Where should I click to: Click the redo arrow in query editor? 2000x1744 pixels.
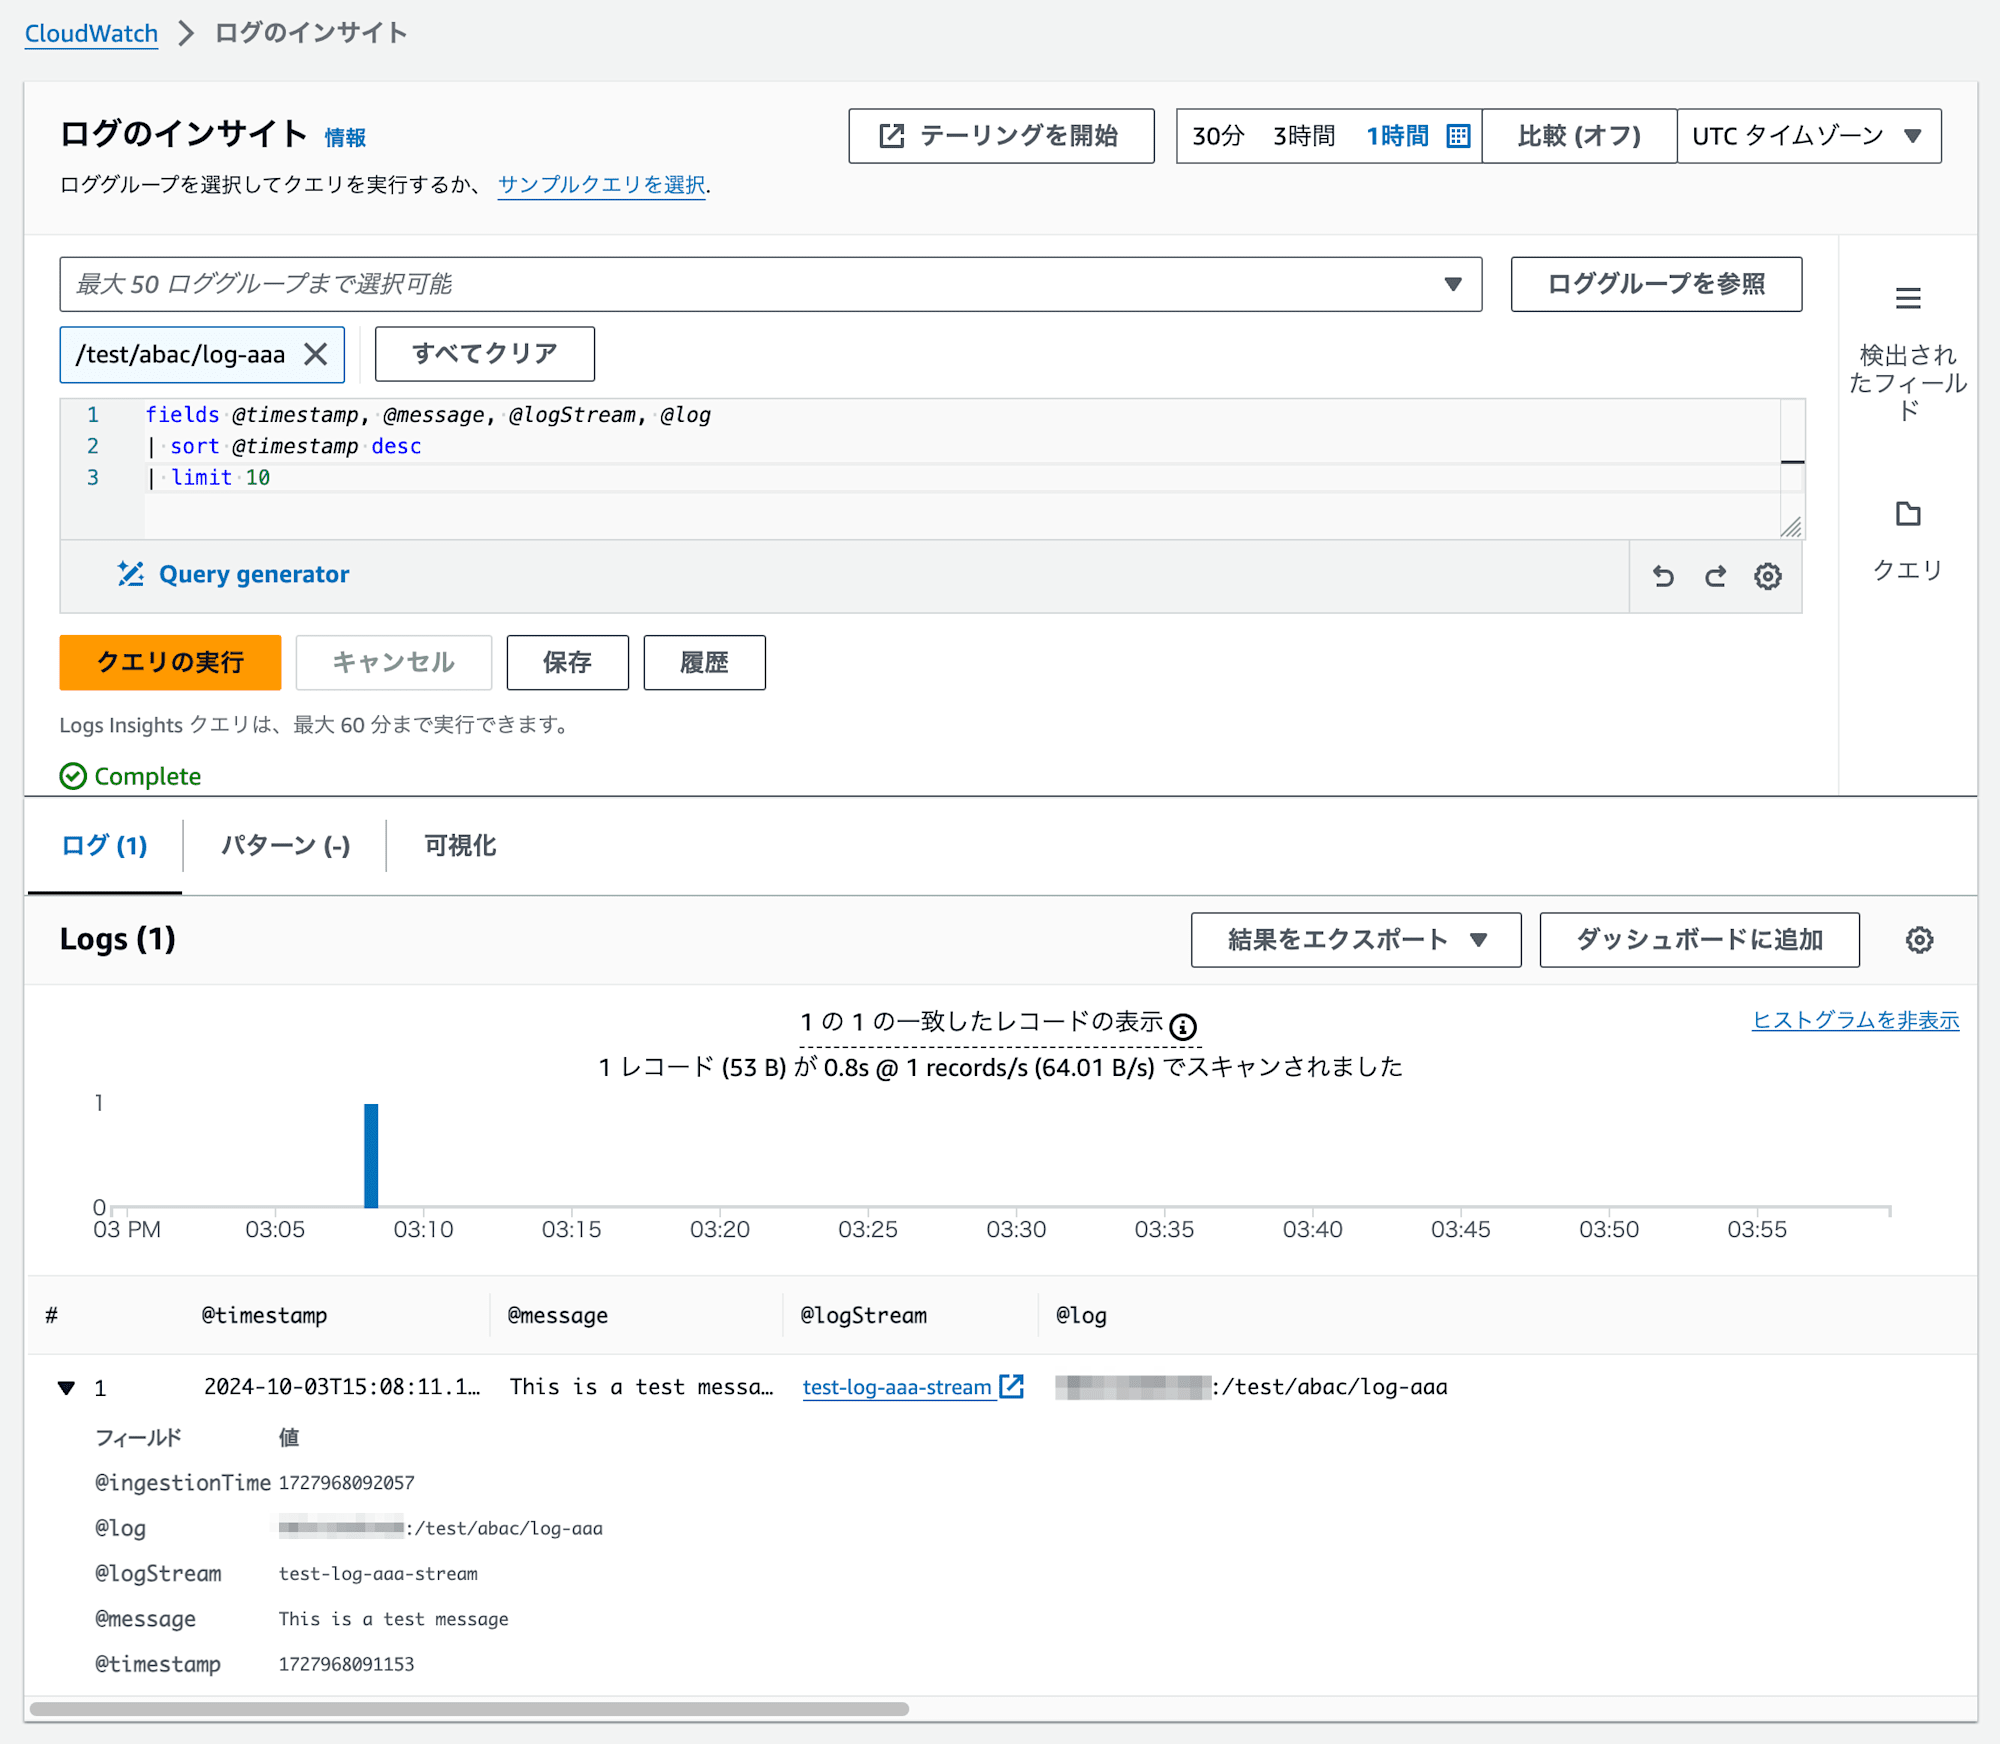click(1716, 576)
